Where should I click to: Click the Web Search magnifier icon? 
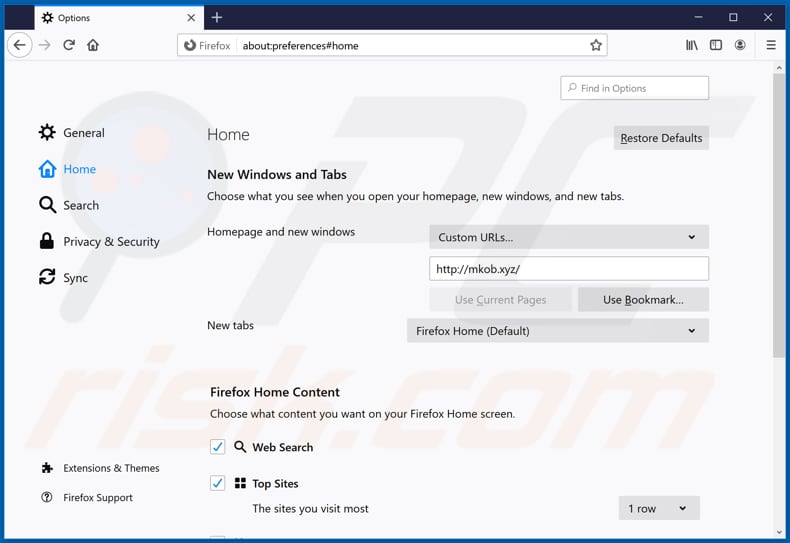click(240, 447)
